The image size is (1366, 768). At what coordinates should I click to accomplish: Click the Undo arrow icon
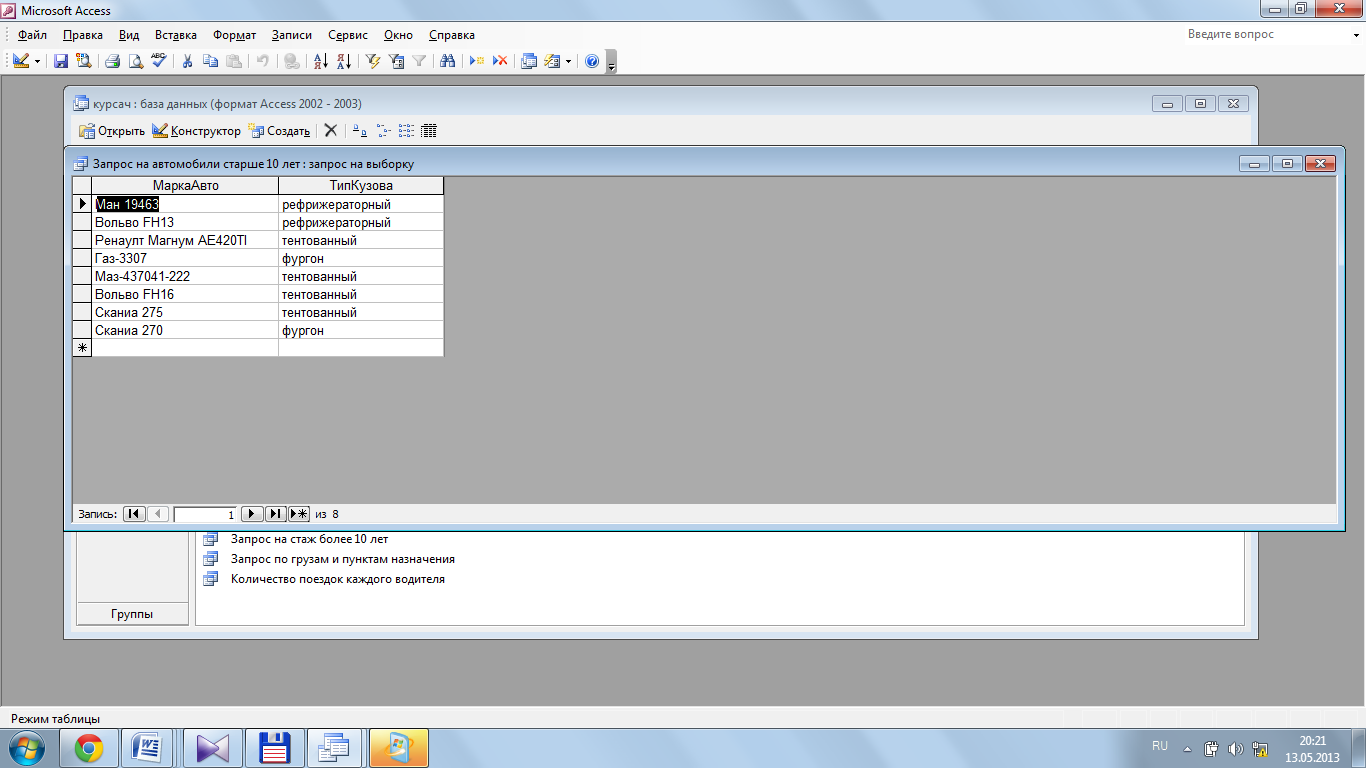pyautogui.click(x=262, y=61)
